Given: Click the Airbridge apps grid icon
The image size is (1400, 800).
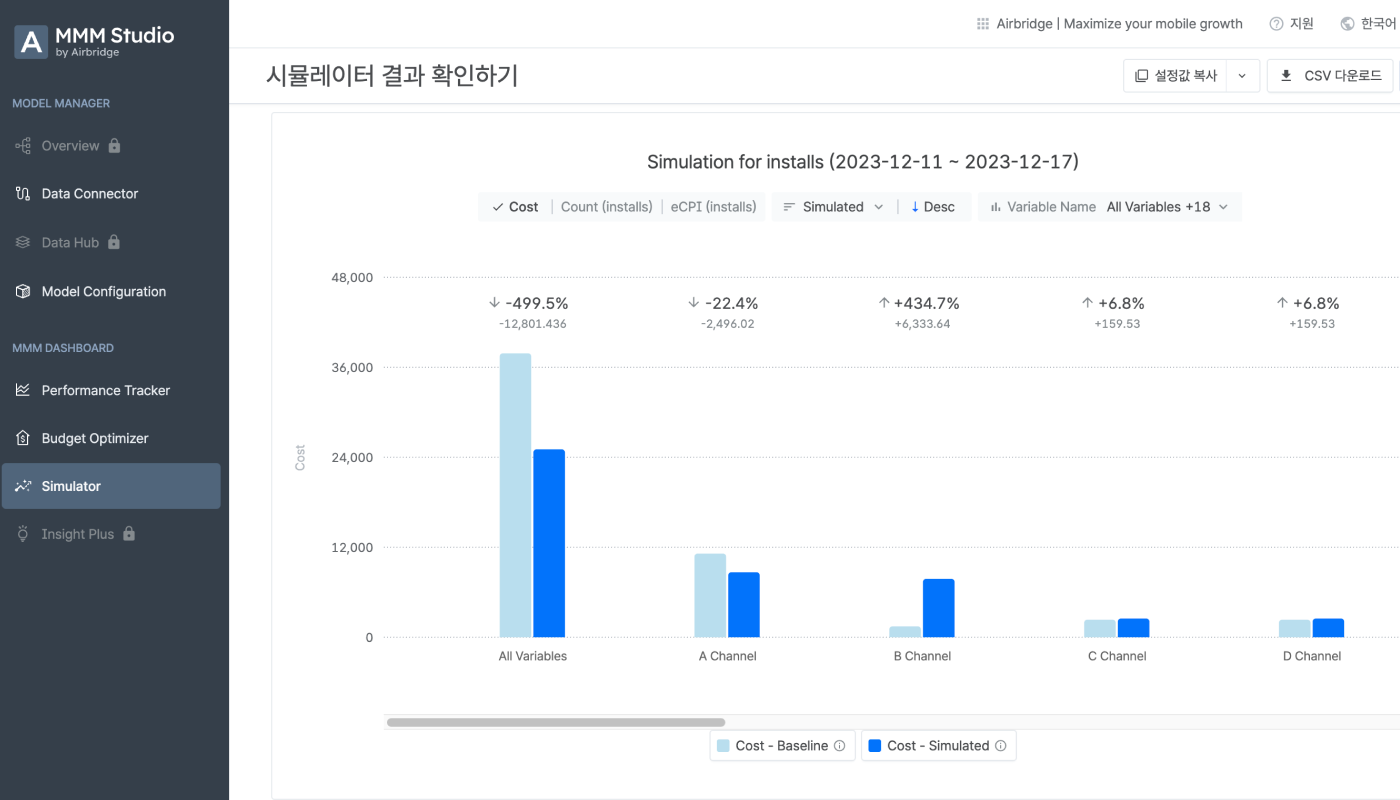Looking at the screenshot, I should click(x=983, y=24).
